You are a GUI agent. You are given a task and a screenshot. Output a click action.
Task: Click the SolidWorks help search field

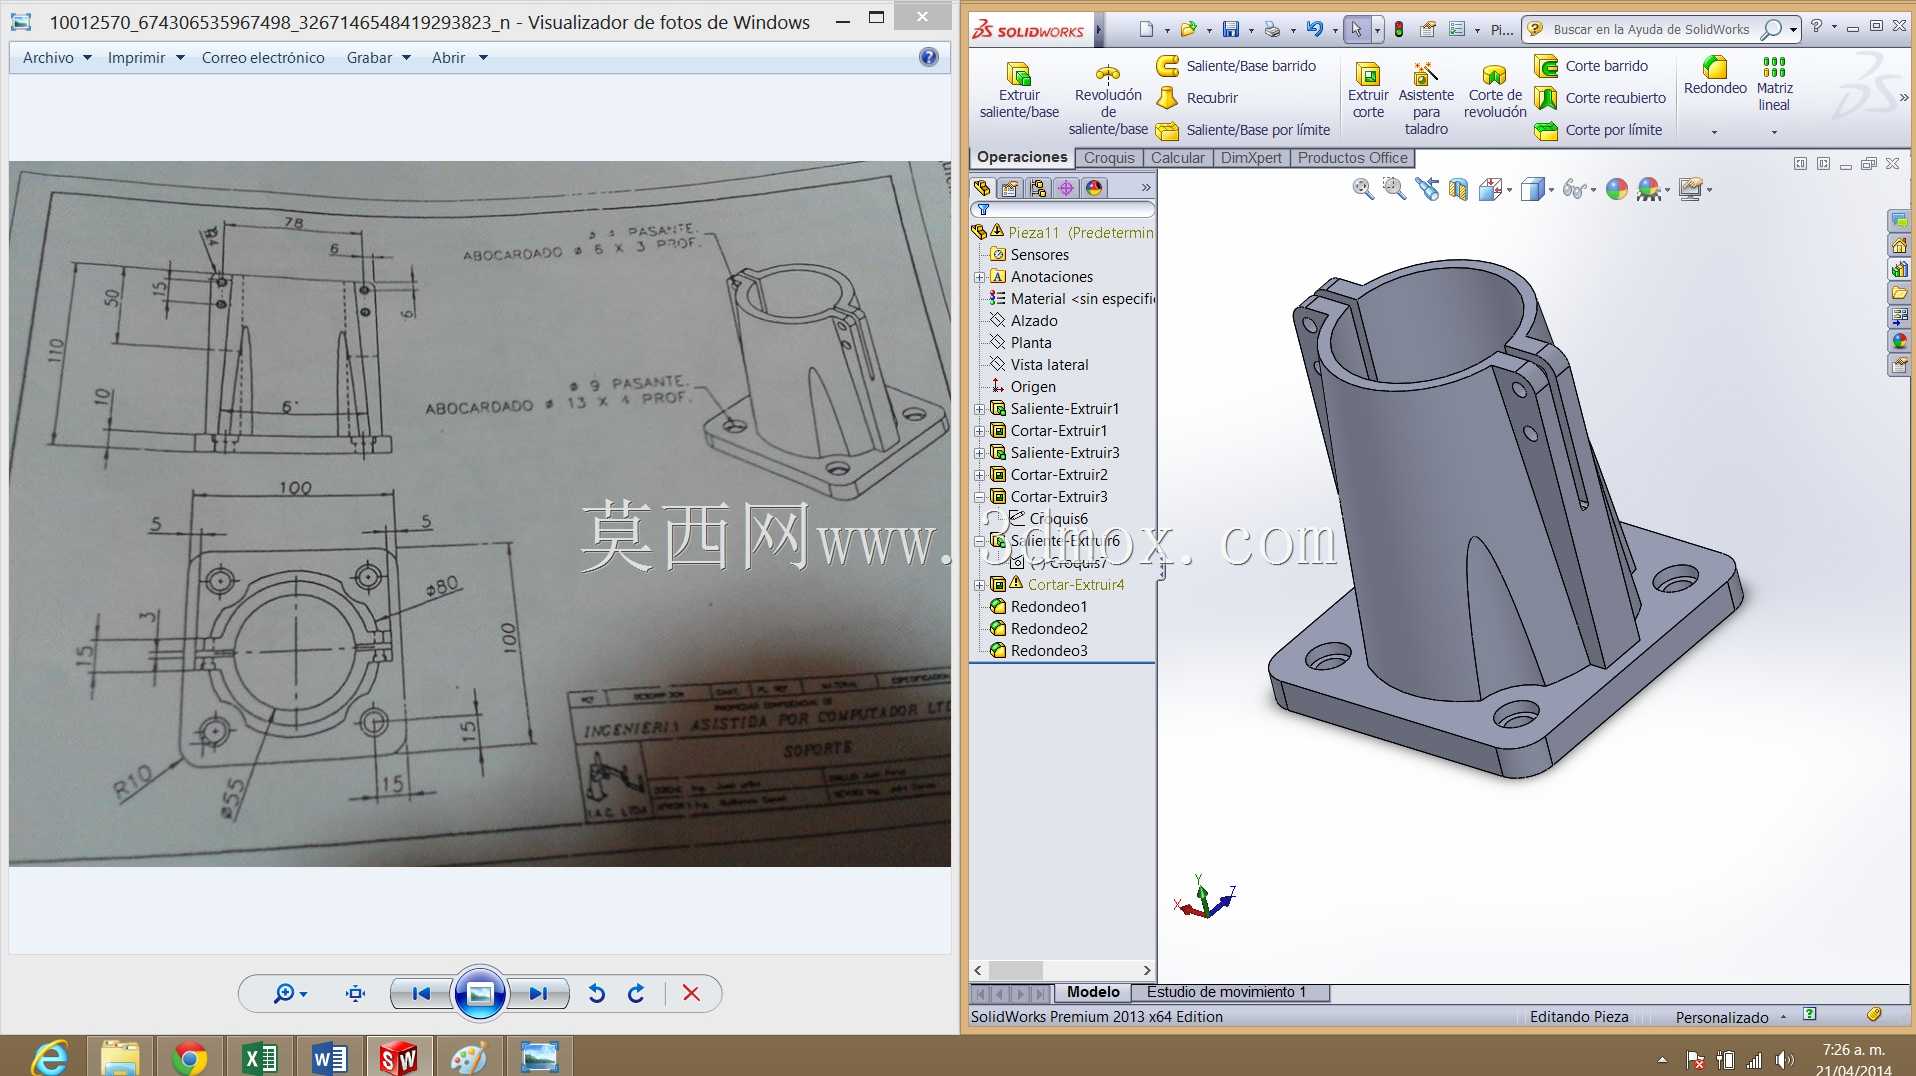[1651, 29]
